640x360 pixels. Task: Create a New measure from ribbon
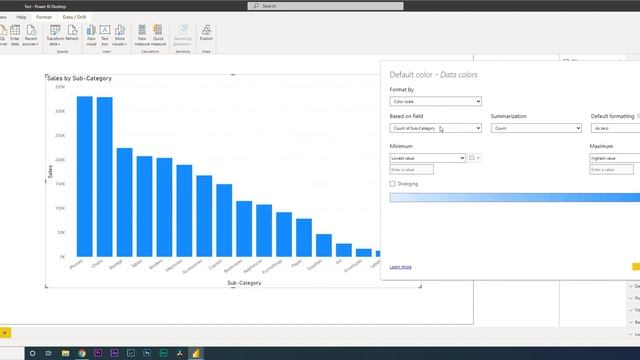[x=142, y=35]
